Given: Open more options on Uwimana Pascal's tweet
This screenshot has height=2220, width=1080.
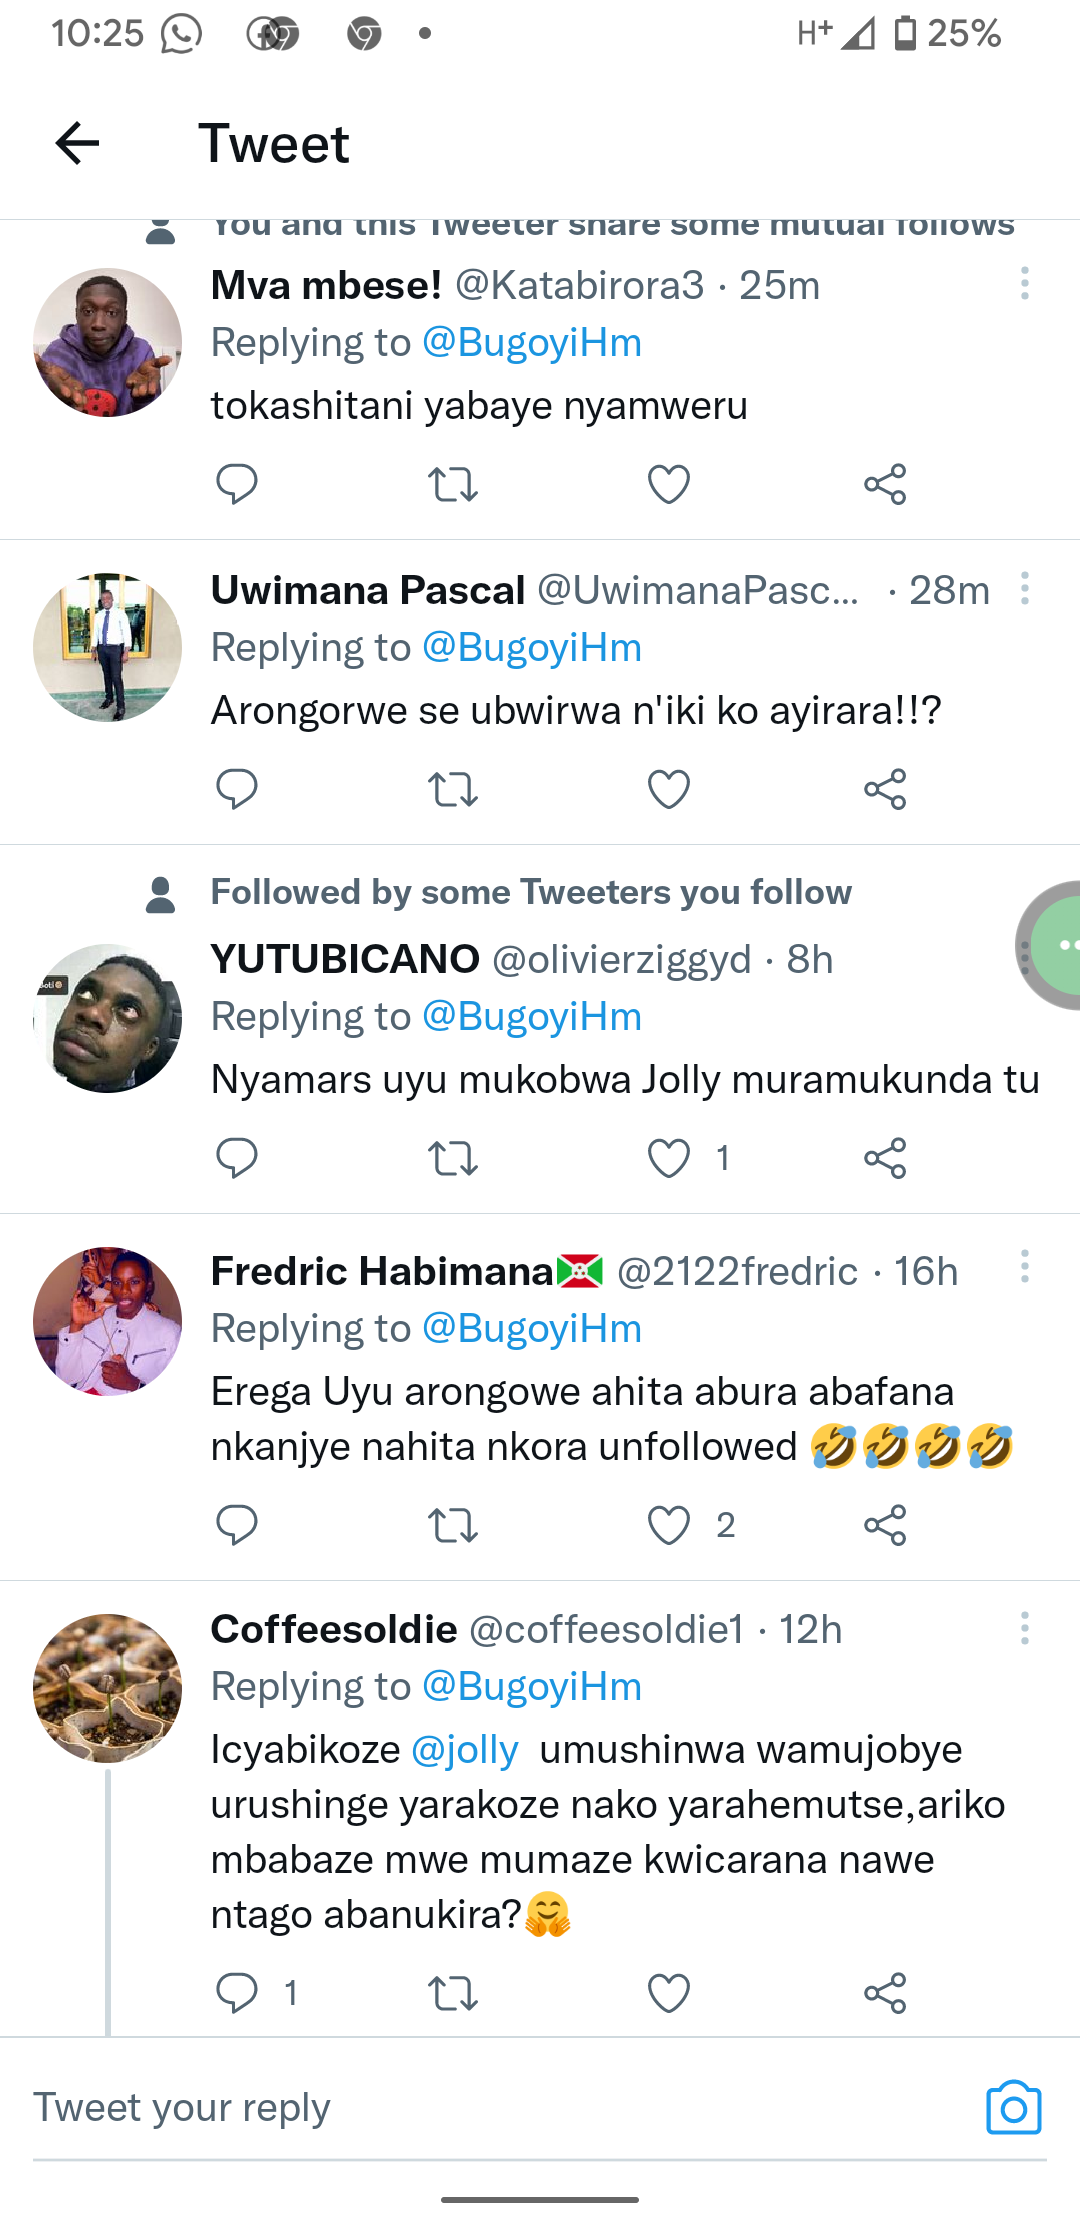Looking at the screenshot, I should (1024, 589).
